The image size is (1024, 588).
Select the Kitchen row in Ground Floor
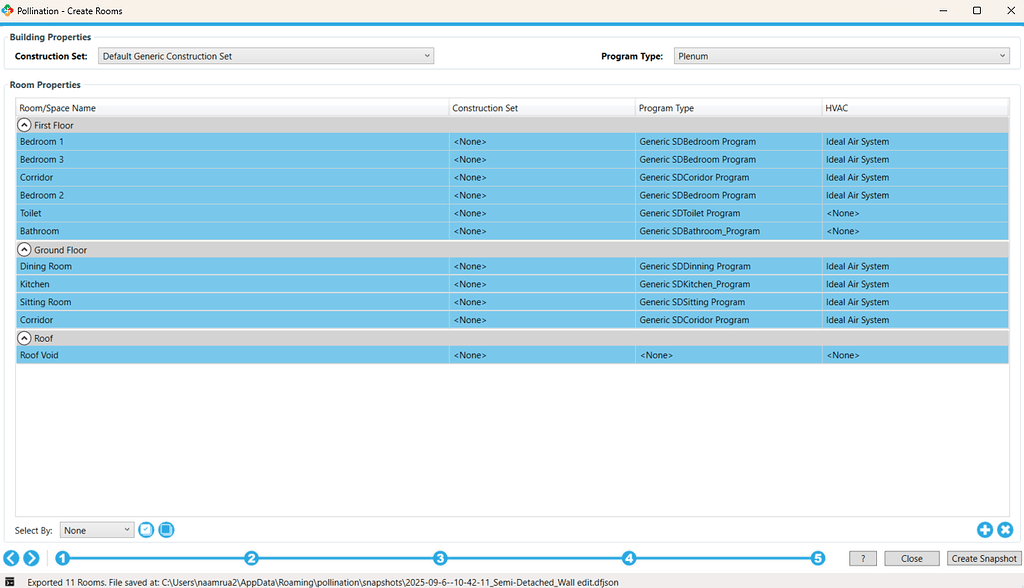click(x=200, y=284)
